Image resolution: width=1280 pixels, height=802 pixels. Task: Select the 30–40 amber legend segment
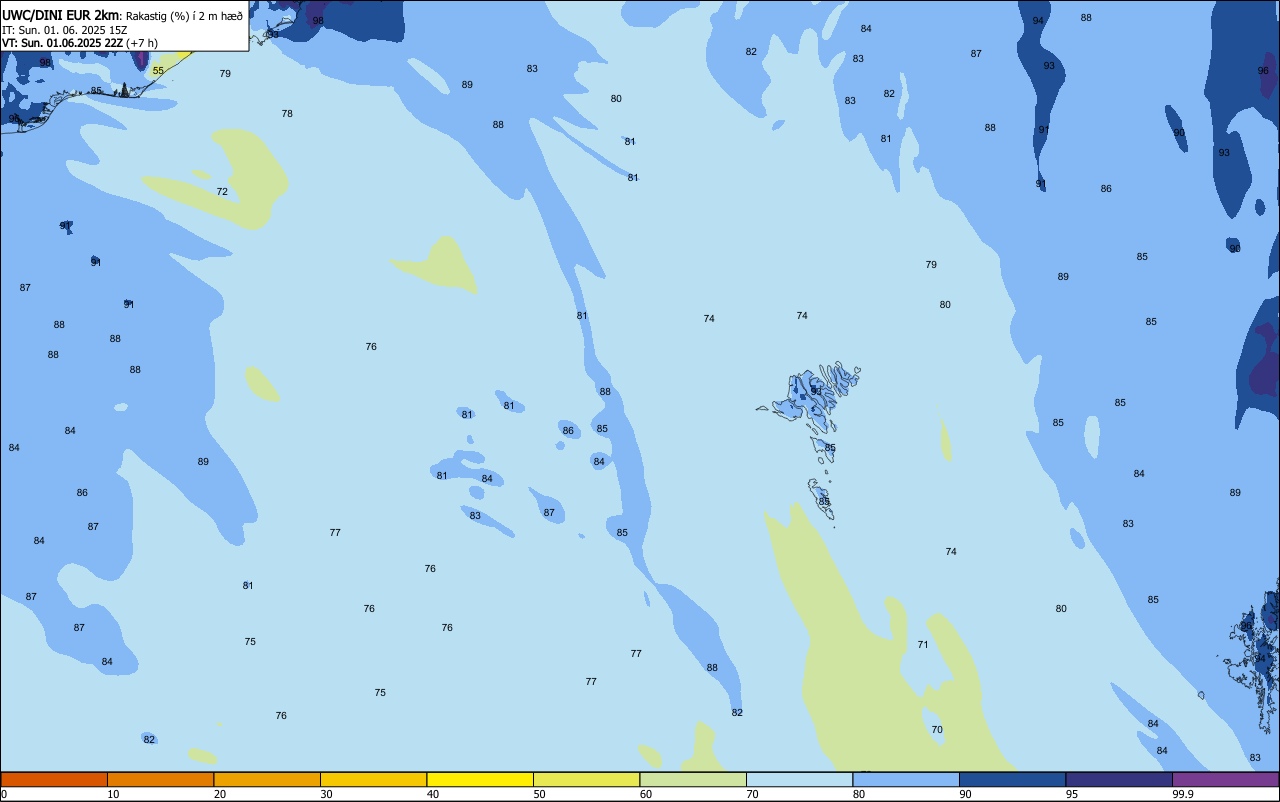tap(373, 779)
